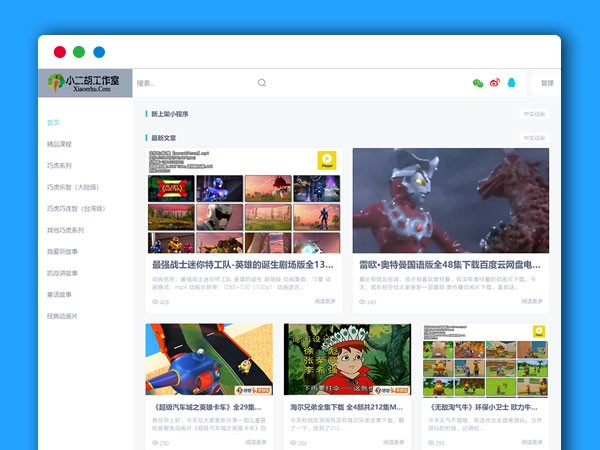Open article 最强战士迷你特工队 title link
Image resolution: width=600 pixels, height=450 pixels.
(x=242, y=265)
